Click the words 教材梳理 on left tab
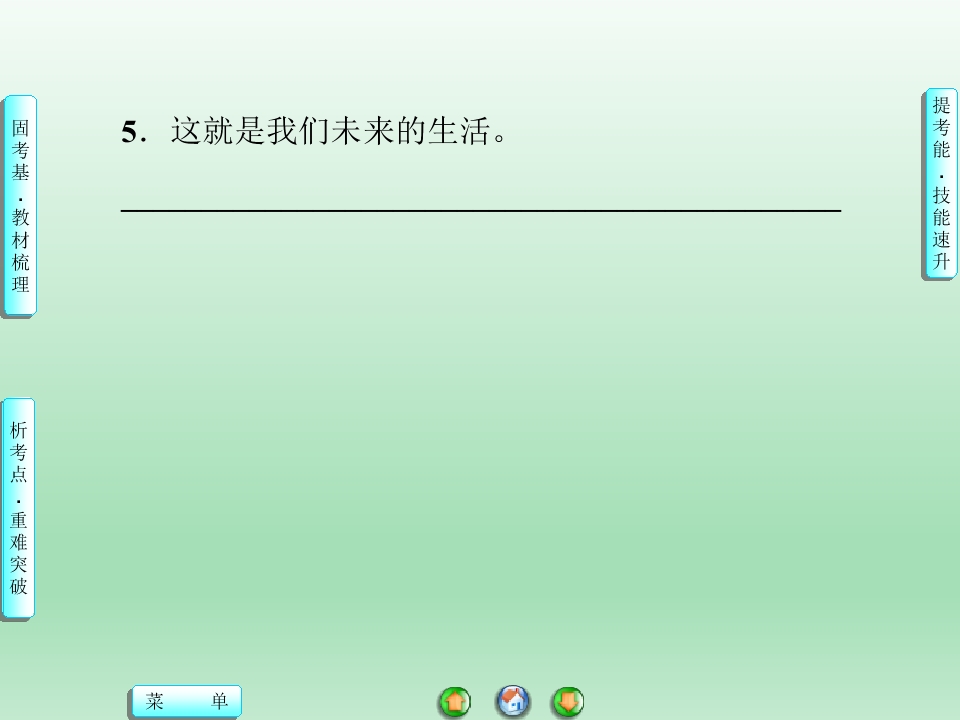The height and width of the screenshot is (720, 960). (x=20, y=250)
